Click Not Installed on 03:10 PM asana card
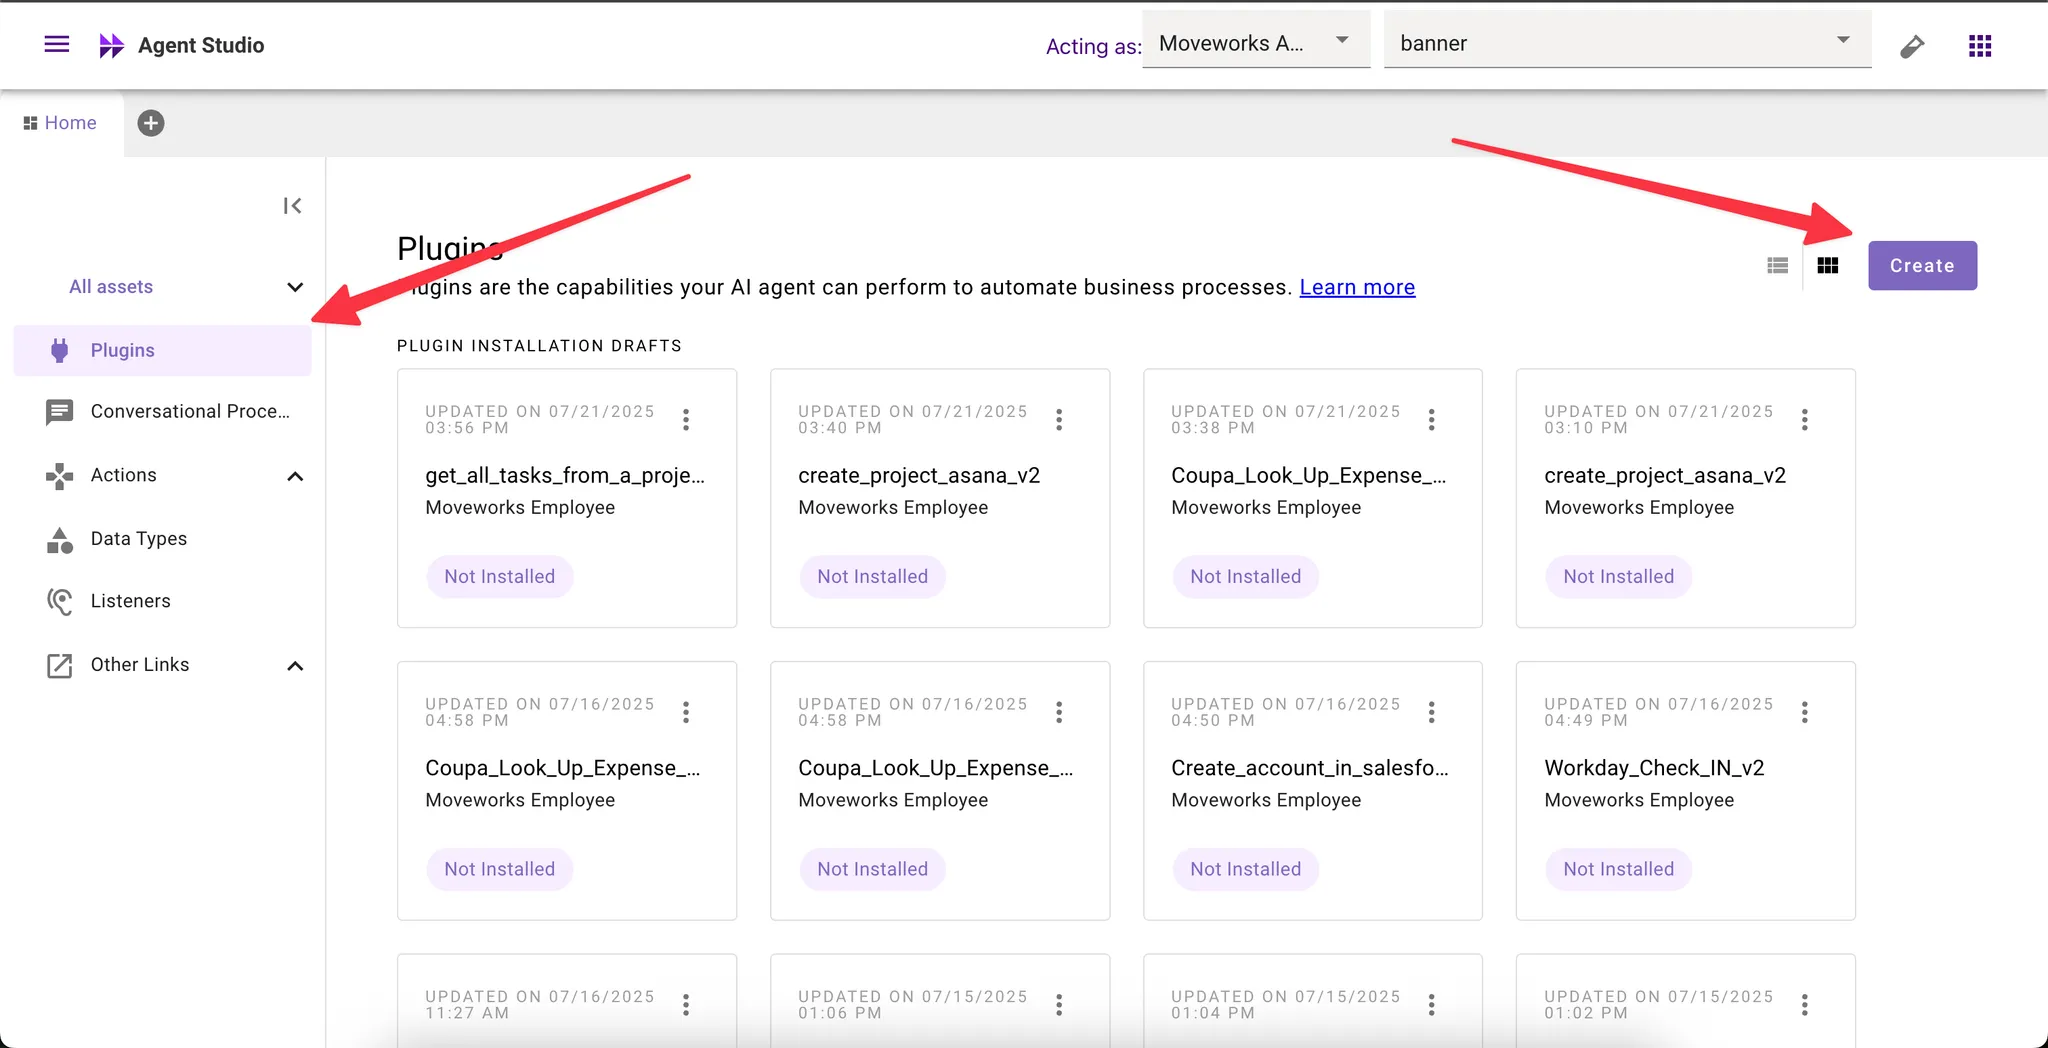 click(x=1619, y=577)
